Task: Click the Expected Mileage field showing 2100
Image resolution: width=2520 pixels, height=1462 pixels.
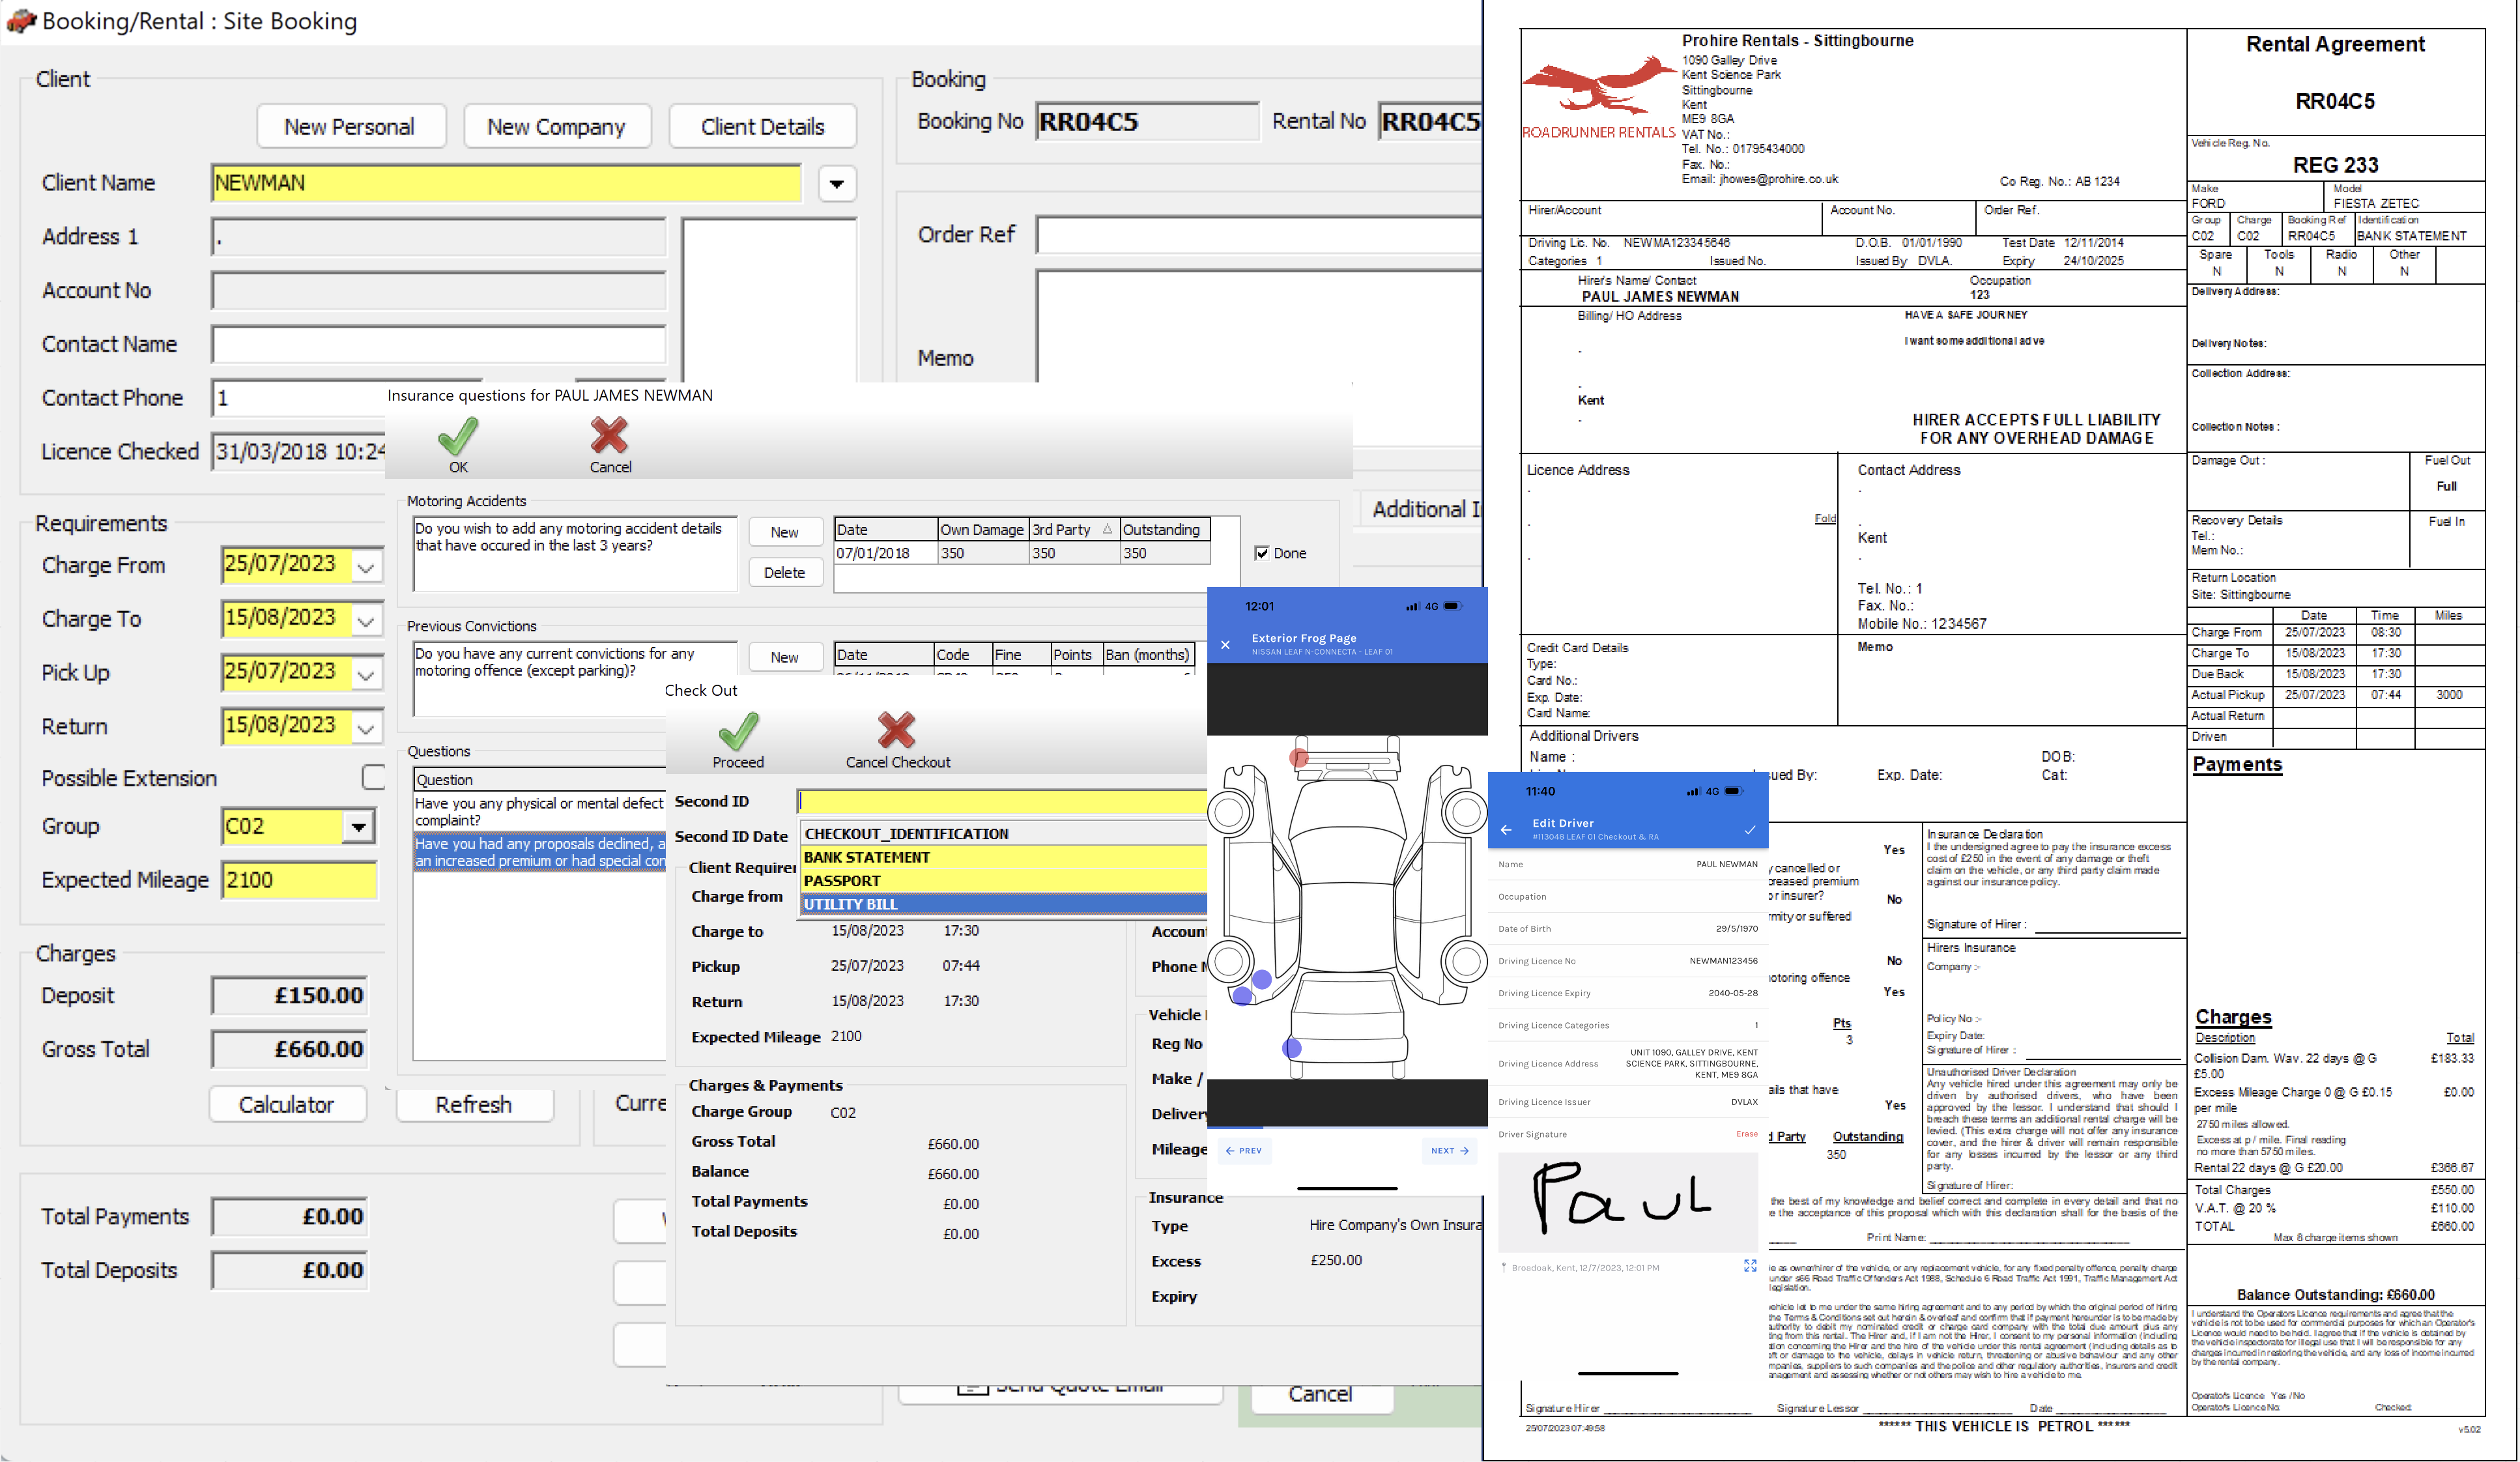Action: tap(299, 880)
